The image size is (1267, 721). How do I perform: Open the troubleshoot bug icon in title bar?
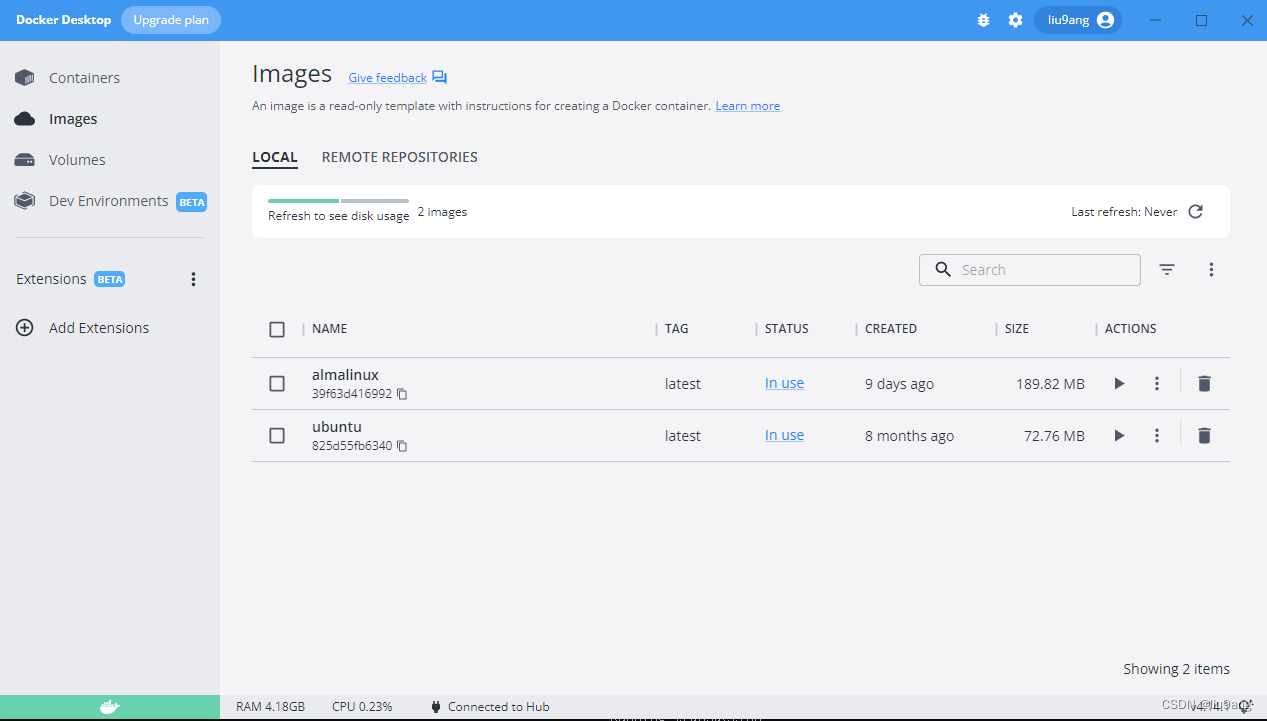coord(984,20)
